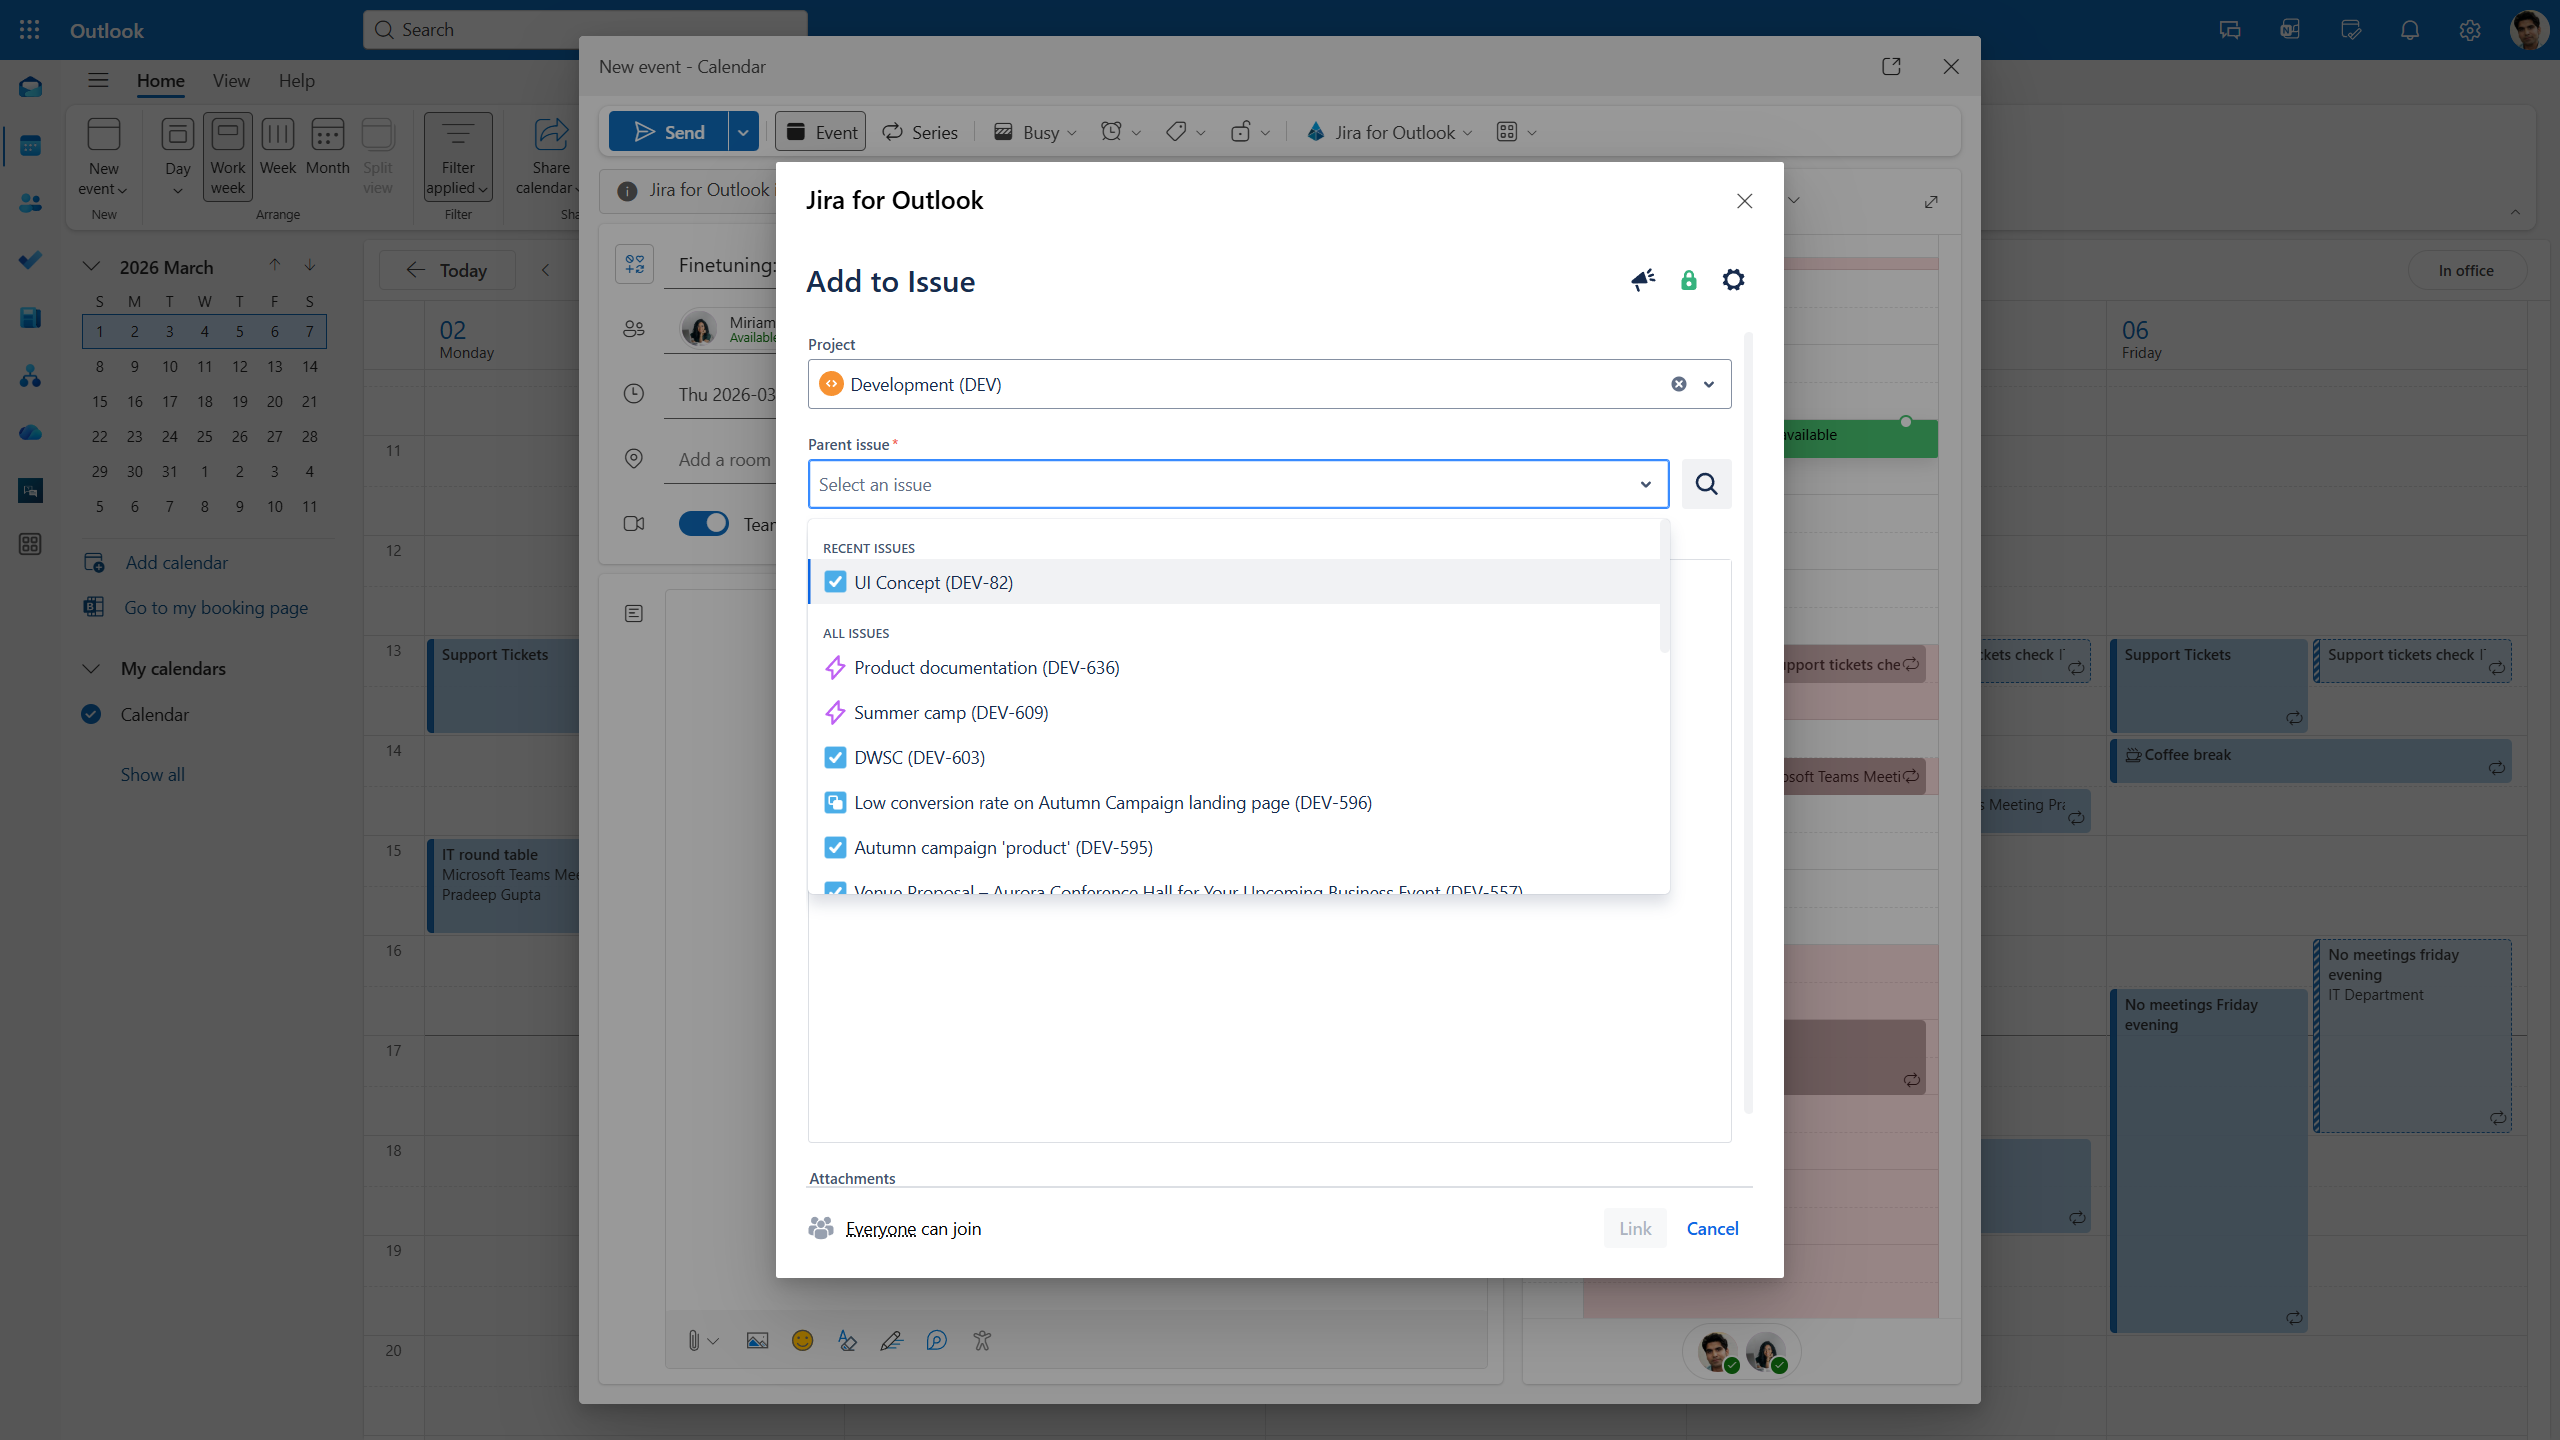This screenshot has width=2560, height=1440.
Task: Uncheck the Calendar under My calendars
Action: point(91,714)
